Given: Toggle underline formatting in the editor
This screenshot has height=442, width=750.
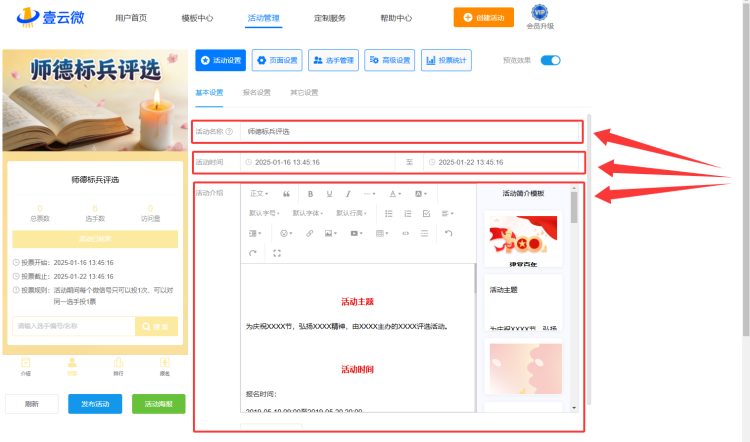Looking at the screenshot, I should 329,194.
